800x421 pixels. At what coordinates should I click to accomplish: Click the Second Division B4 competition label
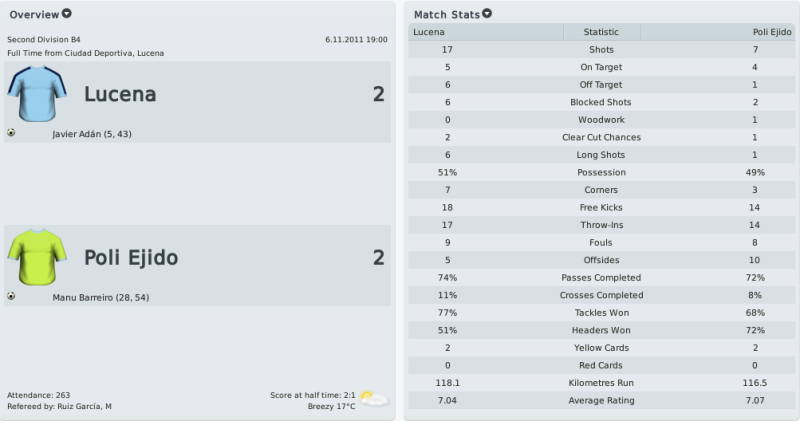tap(44, 39)
